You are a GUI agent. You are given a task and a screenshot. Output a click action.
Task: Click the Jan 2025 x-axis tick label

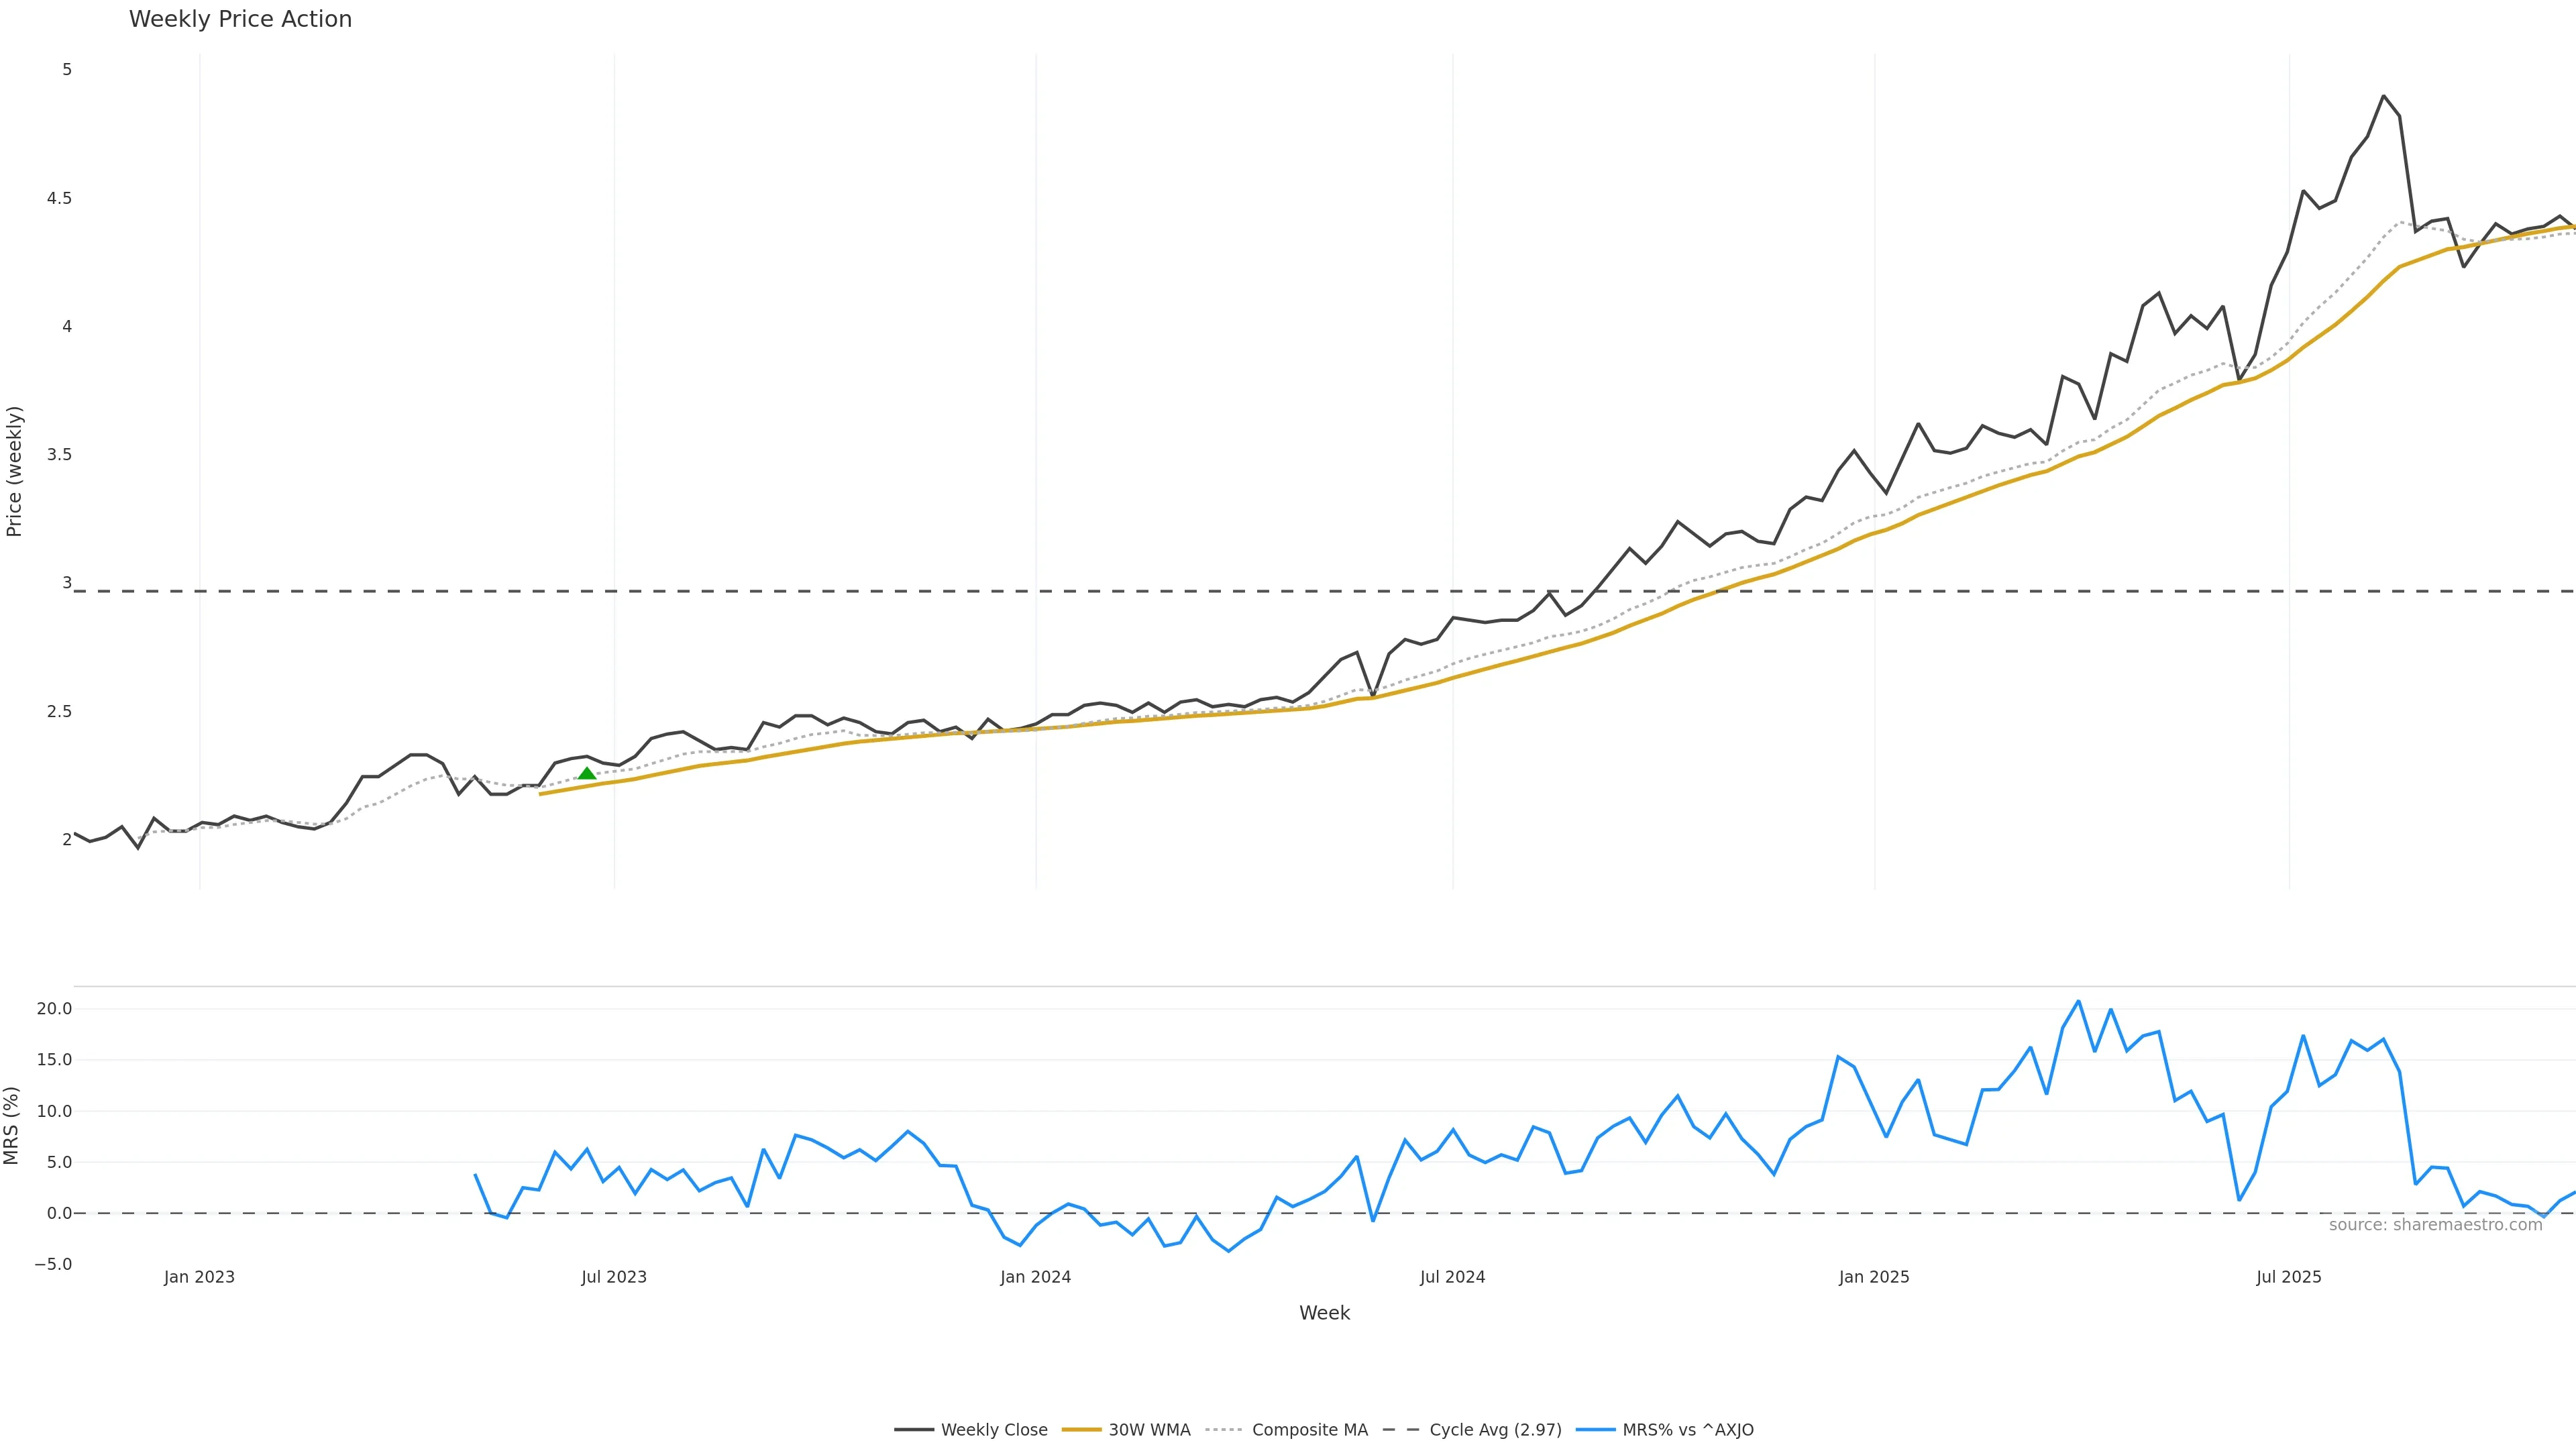click(1874, 1277)
